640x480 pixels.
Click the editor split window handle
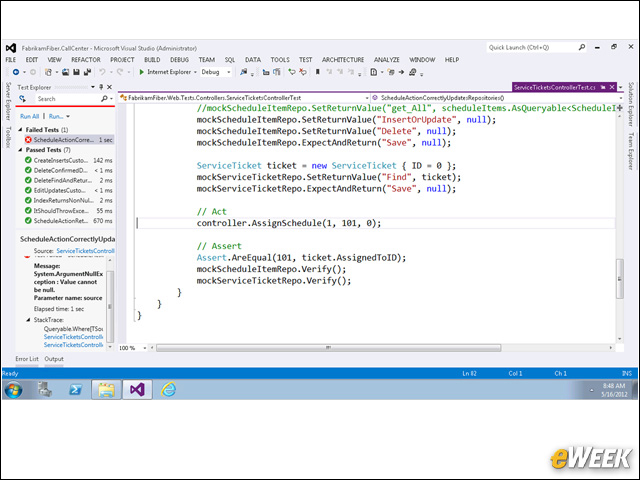pos(620,108)
